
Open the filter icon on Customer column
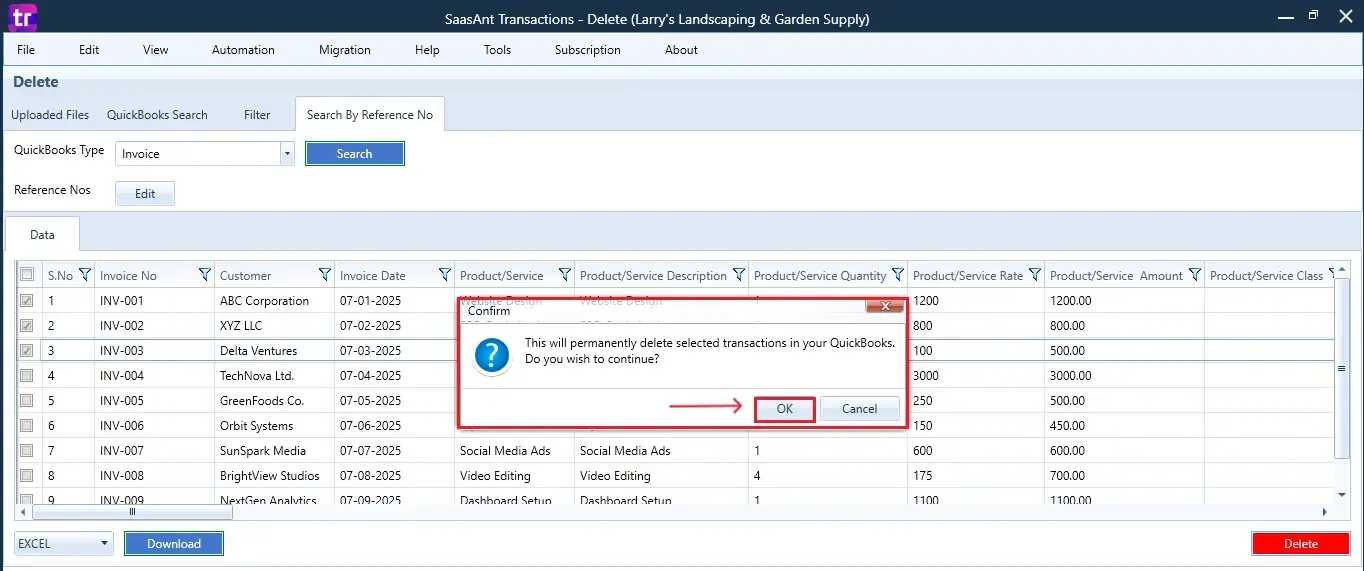click(325, 275)
